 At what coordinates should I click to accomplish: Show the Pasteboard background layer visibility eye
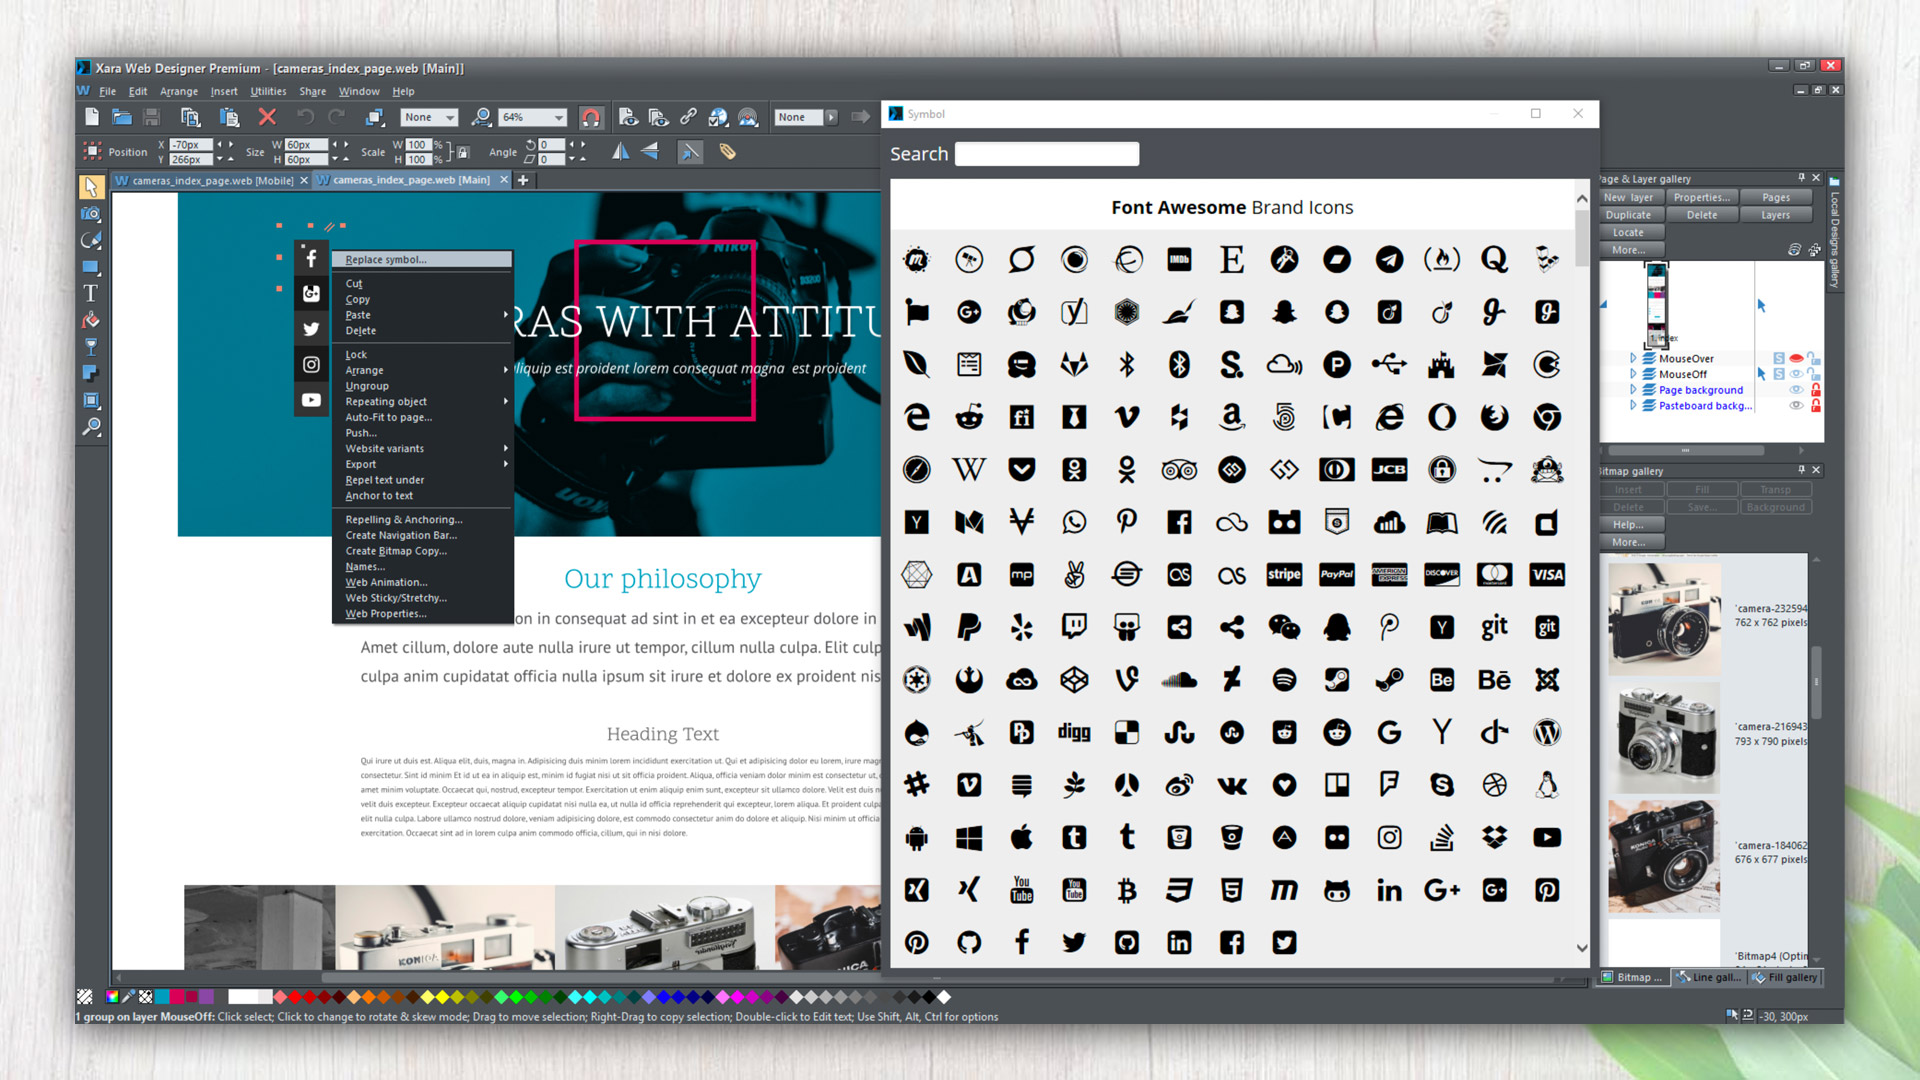coord(1797,406)
